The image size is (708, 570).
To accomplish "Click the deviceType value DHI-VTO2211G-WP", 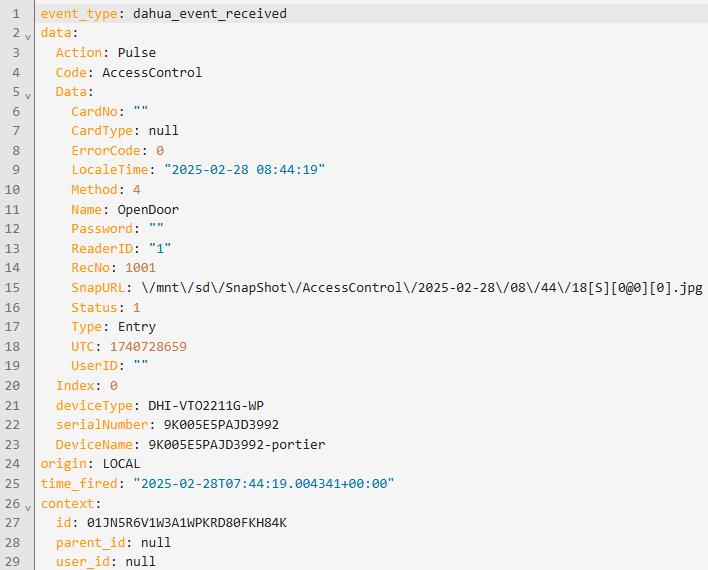I will tap(206, 406).
